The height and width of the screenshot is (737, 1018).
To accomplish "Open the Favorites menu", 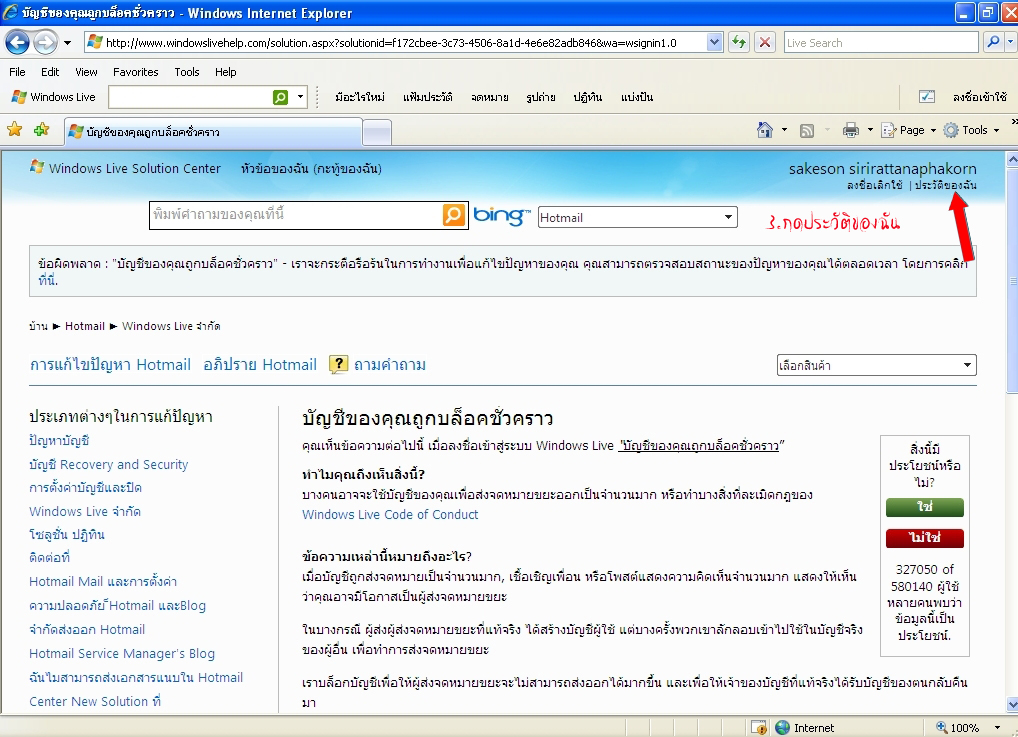I will pyautogui.click(x=136, y=72).
